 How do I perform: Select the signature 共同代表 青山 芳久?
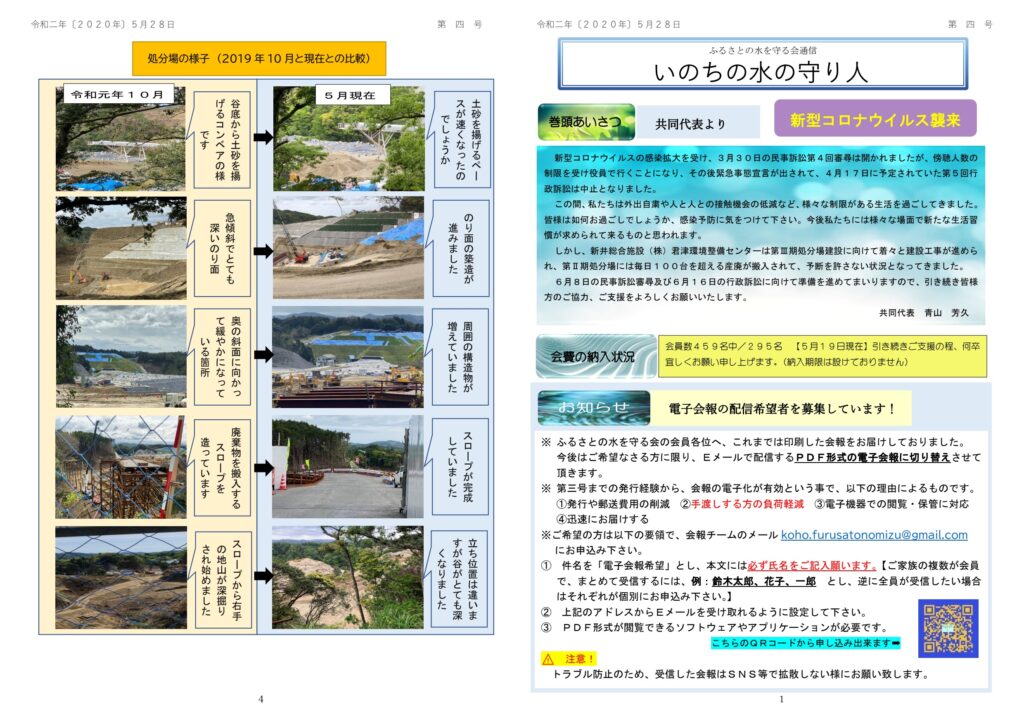(x=923, y=313)
